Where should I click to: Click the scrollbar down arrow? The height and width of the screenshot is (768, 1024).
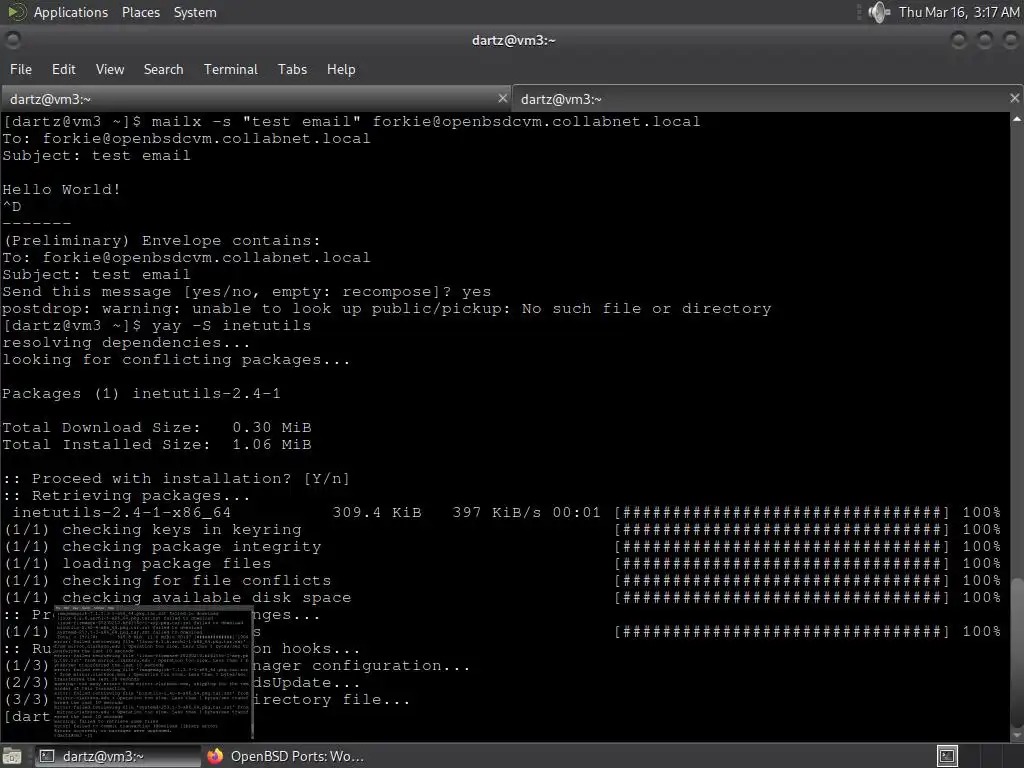pyautogui.click(x=1017, y=735)
